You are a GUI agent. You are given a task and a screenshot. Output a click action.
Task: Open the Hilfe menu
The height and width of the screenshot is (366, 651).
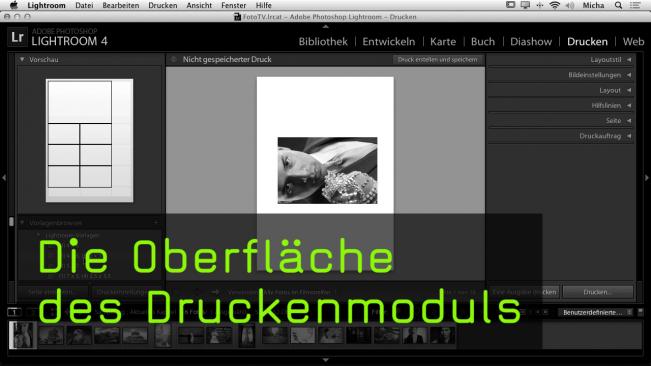click(263, 5)
